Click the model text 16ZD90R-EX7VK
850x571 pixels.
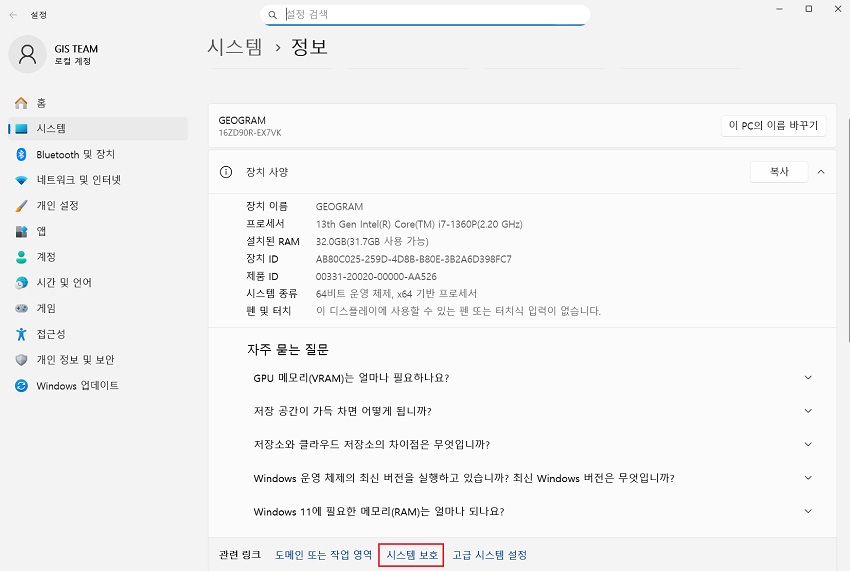pyautogui.click(x=250, y=133)
